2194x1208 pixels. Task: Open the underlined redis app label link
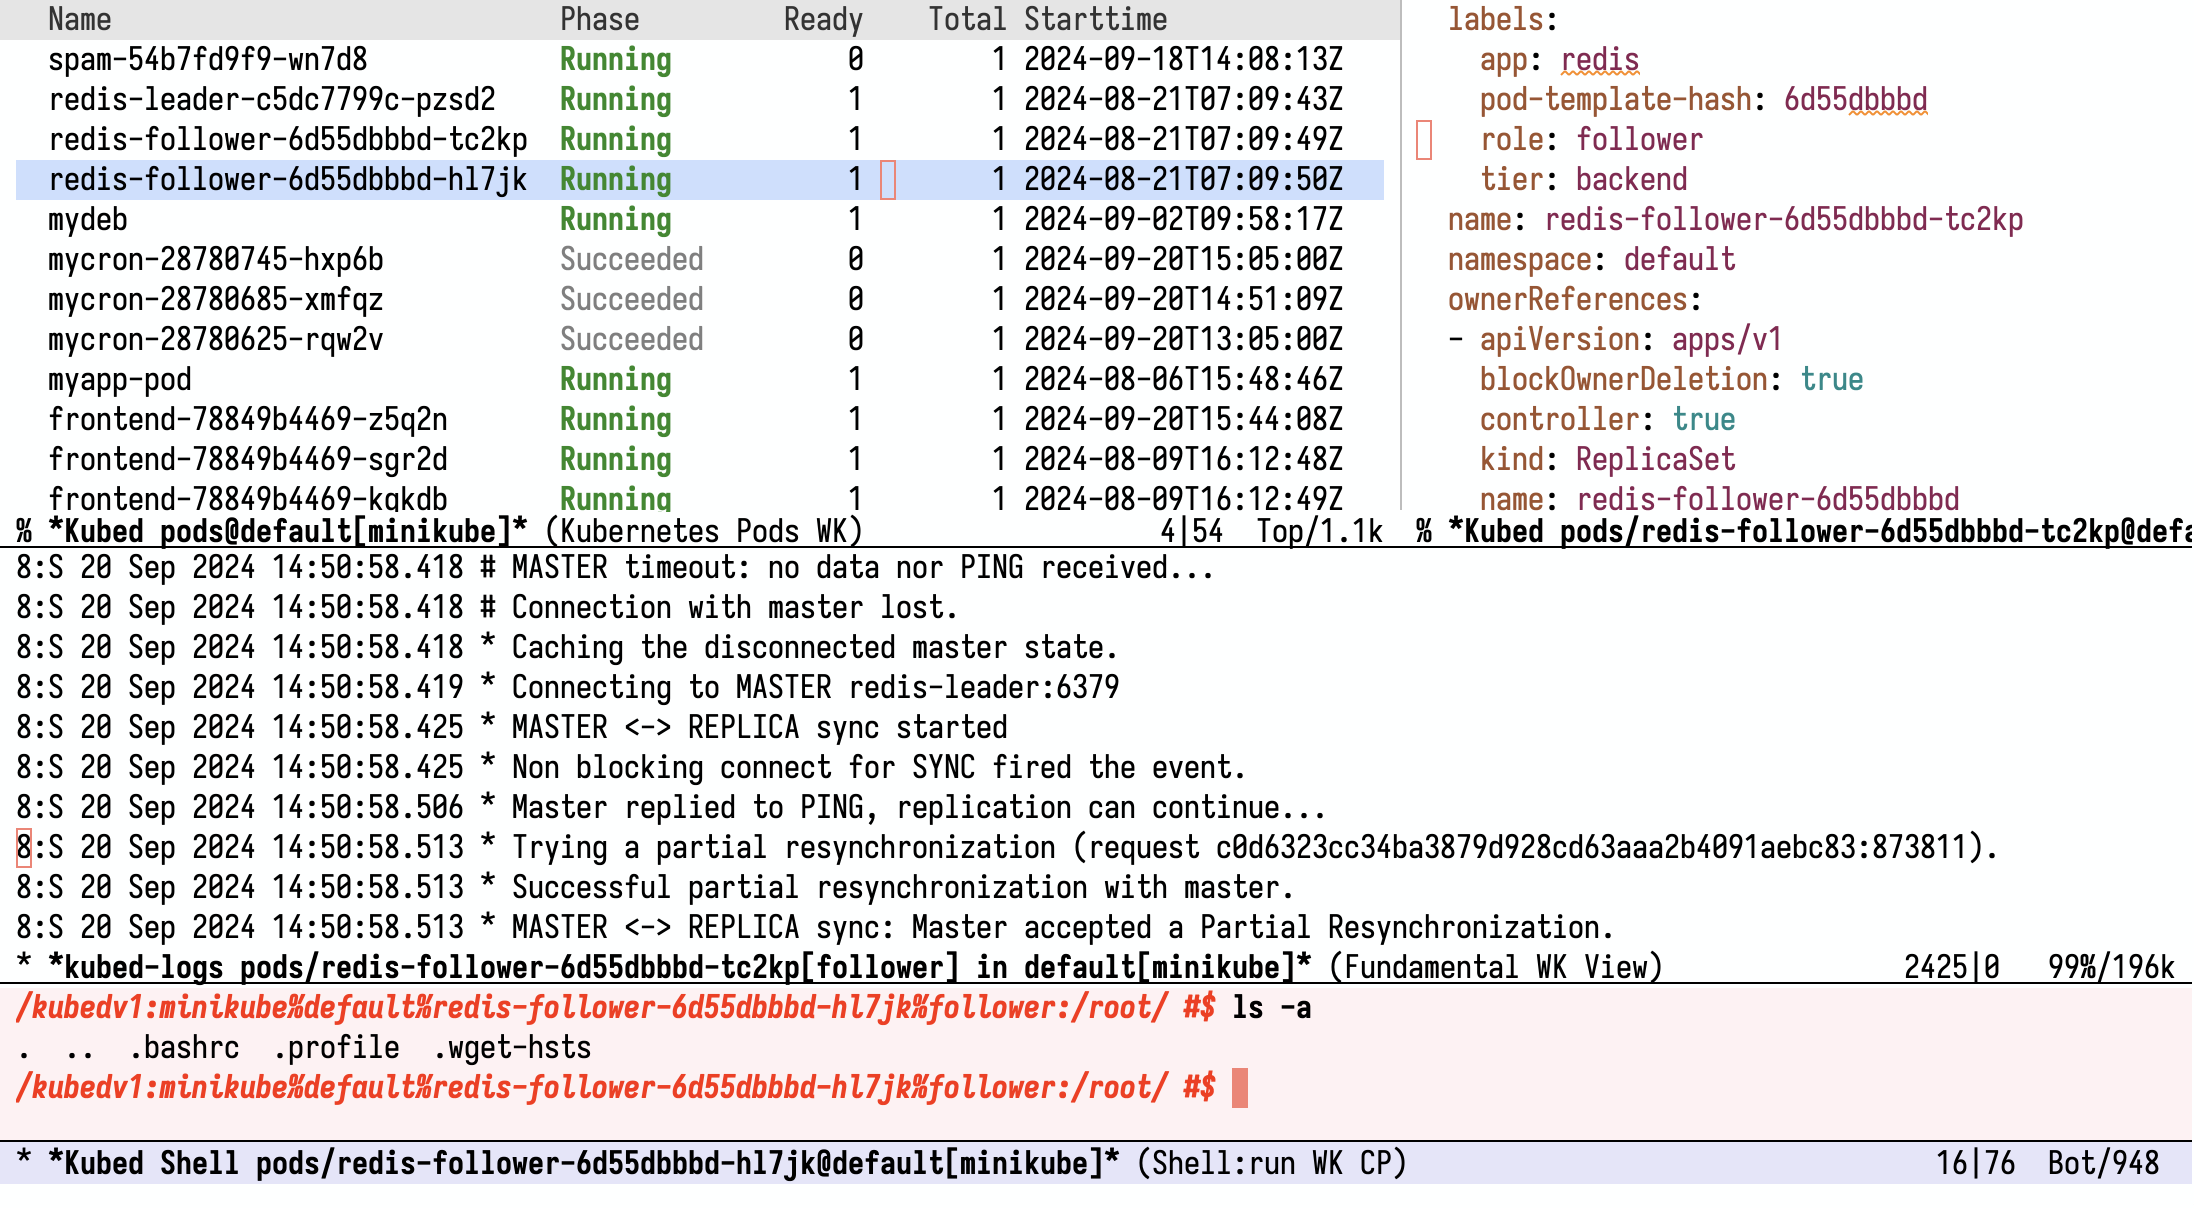[x=1601, y=59]
